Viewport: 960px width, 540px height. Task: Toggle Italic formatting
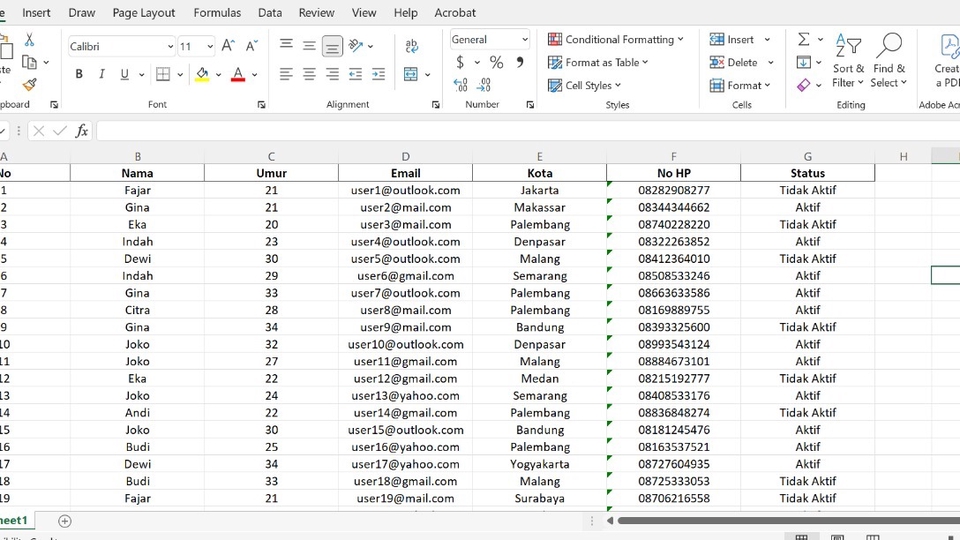tap(102, 74)
